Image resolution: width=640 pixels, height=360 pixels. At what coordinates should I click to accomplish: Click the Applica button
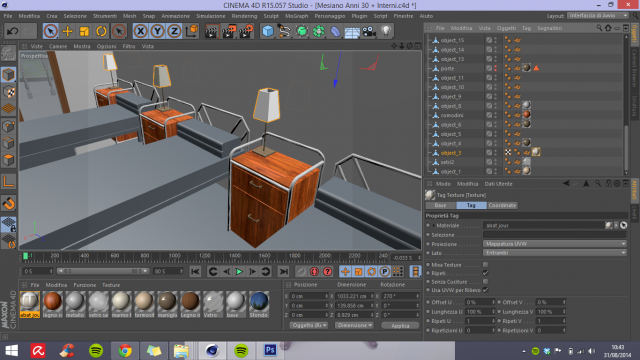click(400, 325)
